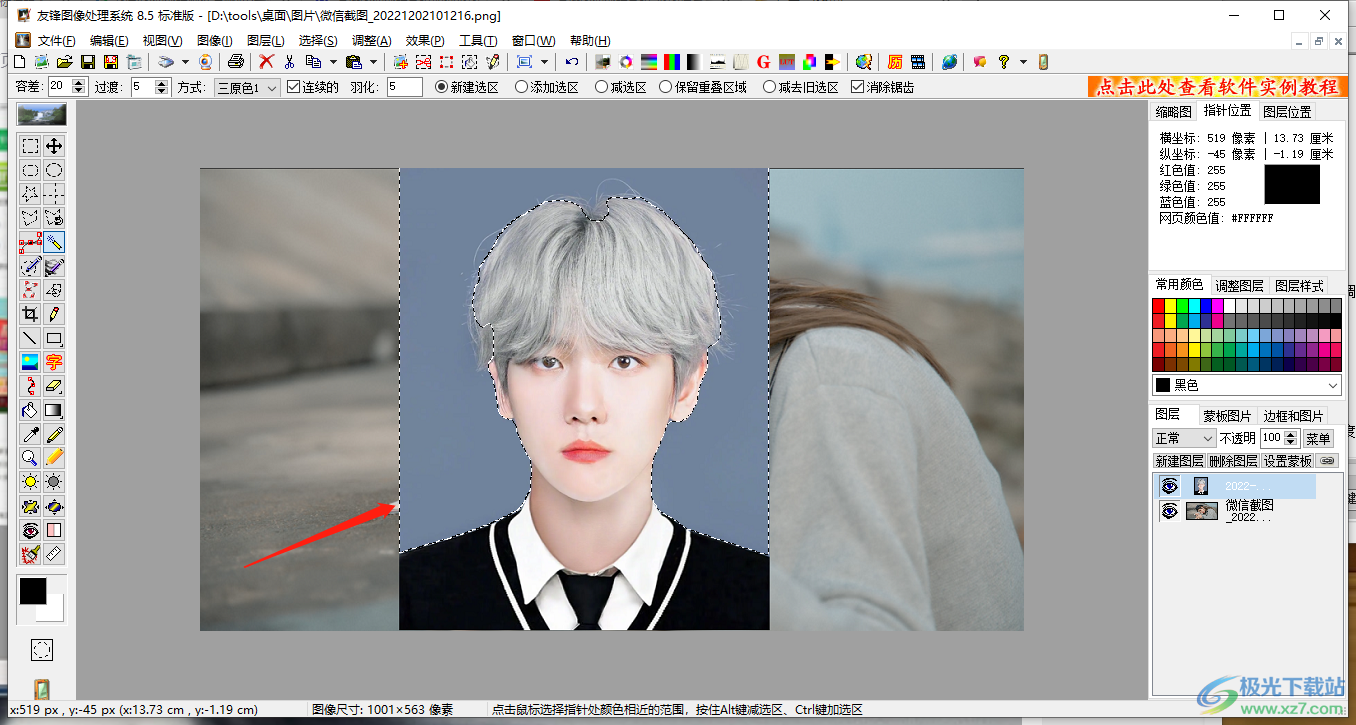Click the 删除图层 button

[x=1233, y=461]
